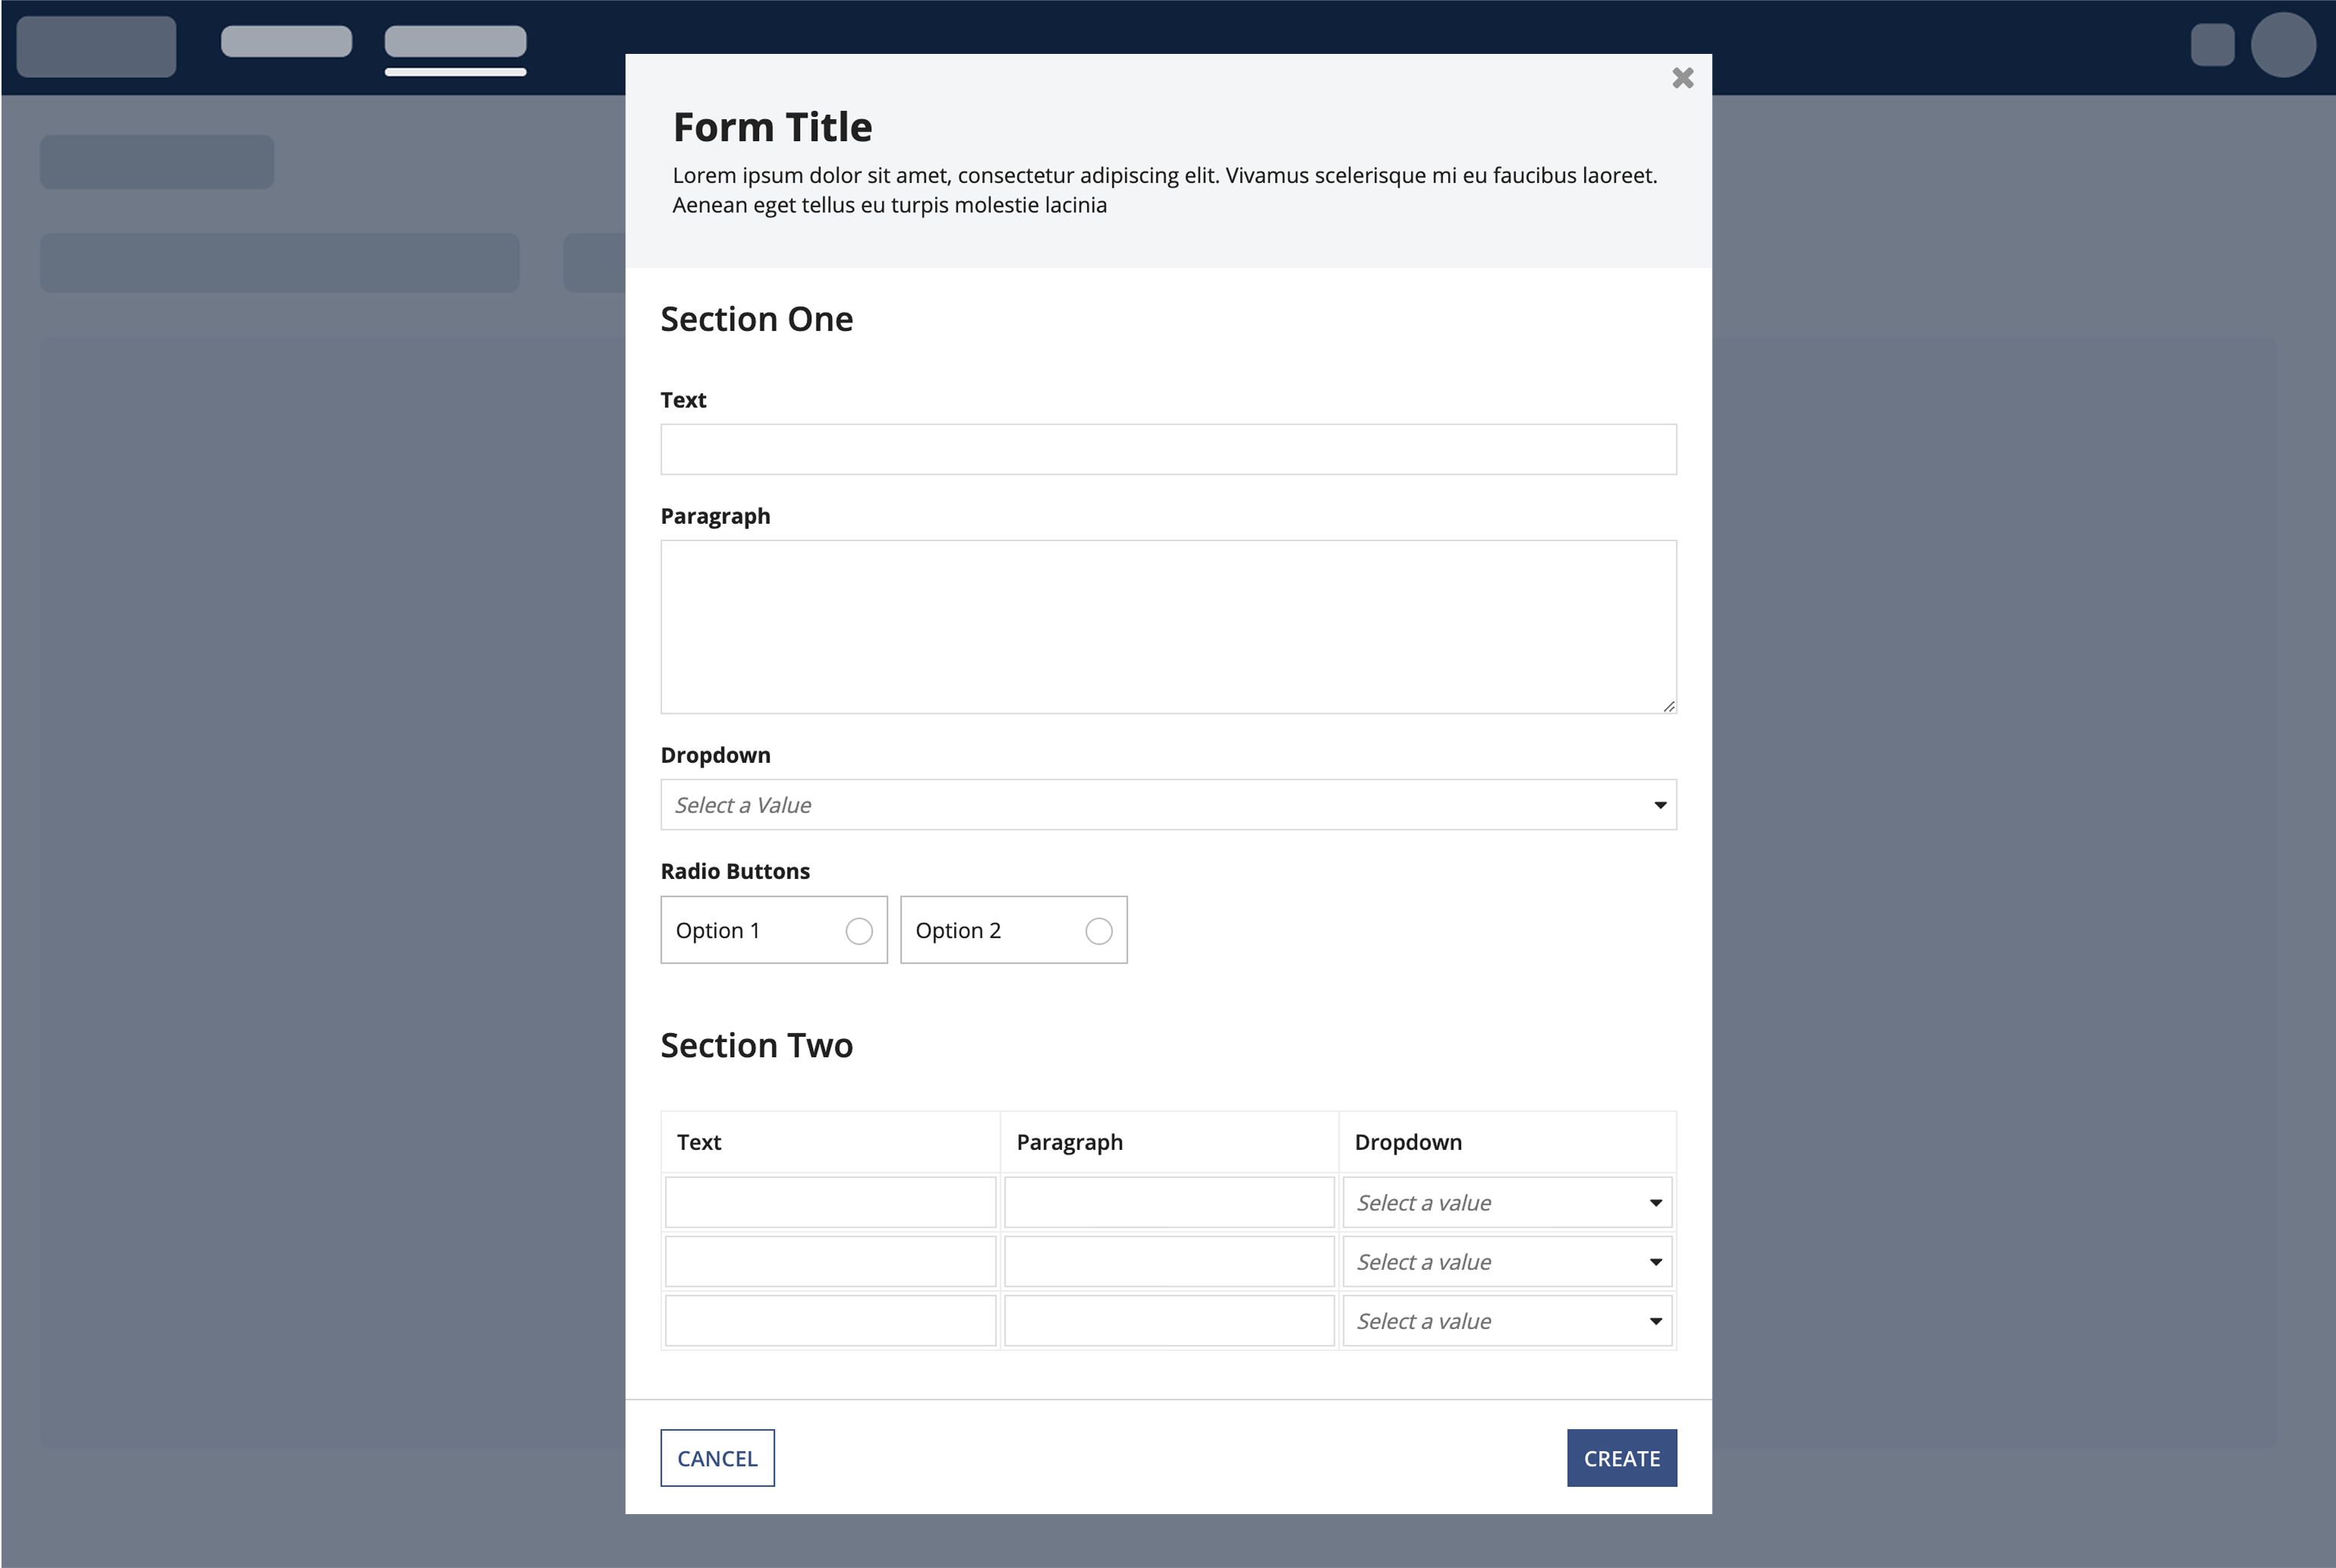Close the form dialog with X icon
The width and height of the screenshot is (2336, 1568).
(1682, 78)
